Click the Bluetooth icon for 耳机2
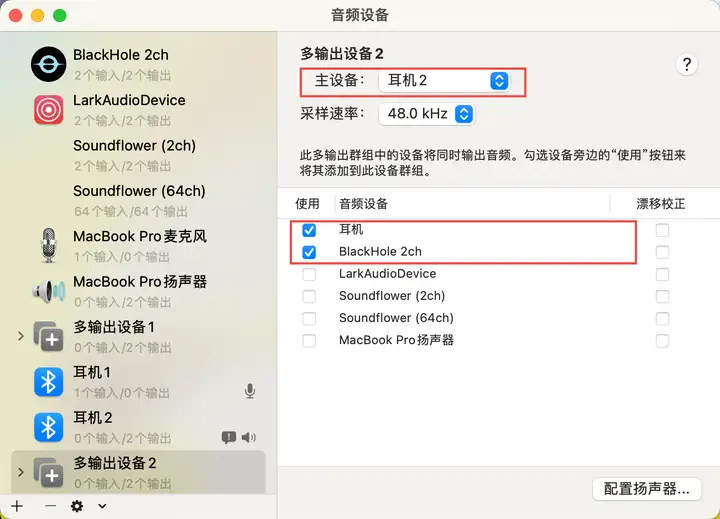Image resolution: width=720 pixels, height=519 pixels. tap(48, 427)
